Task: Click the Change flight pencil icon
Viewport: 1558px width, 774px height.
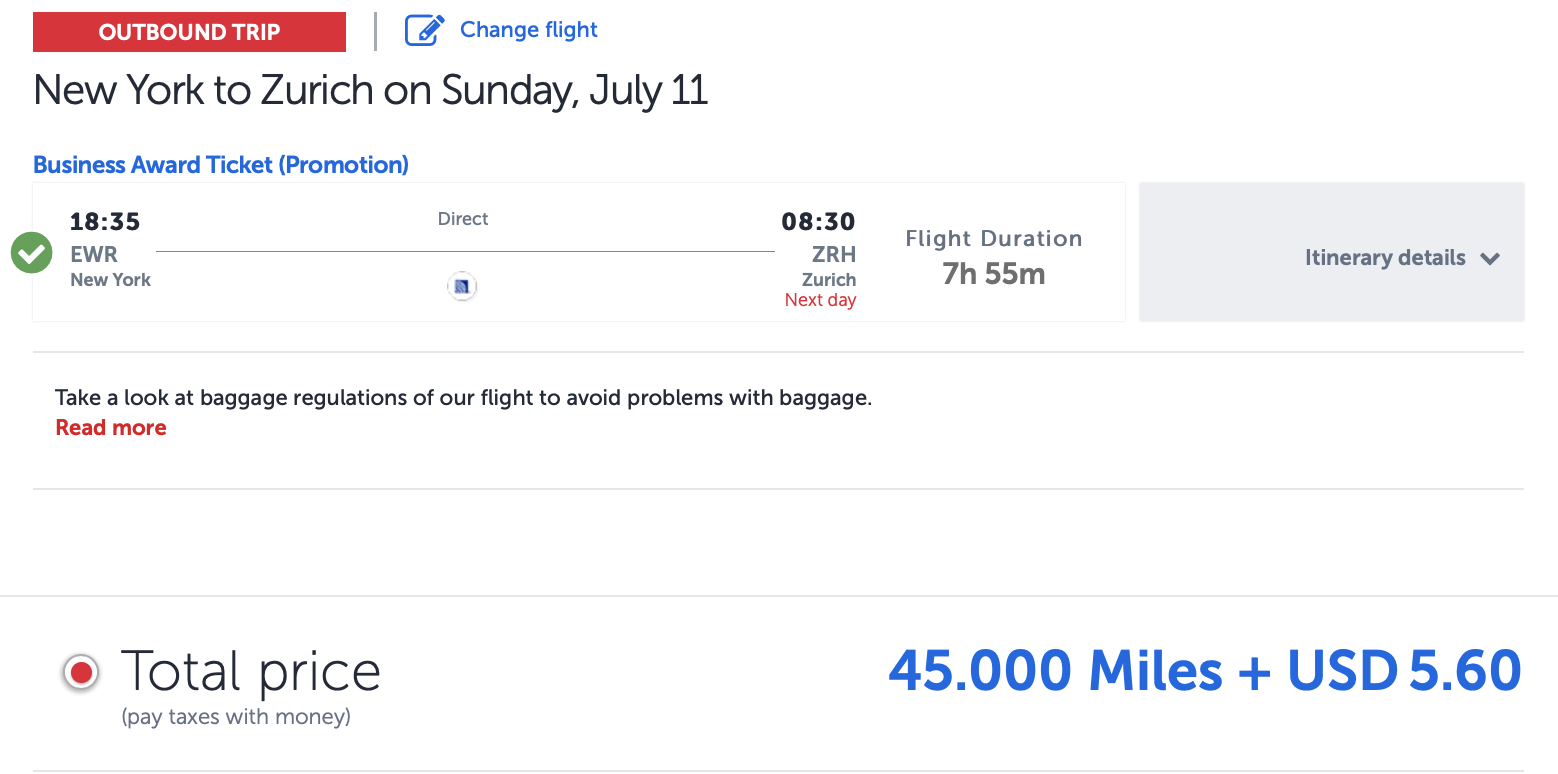Action: click(424, 30)
